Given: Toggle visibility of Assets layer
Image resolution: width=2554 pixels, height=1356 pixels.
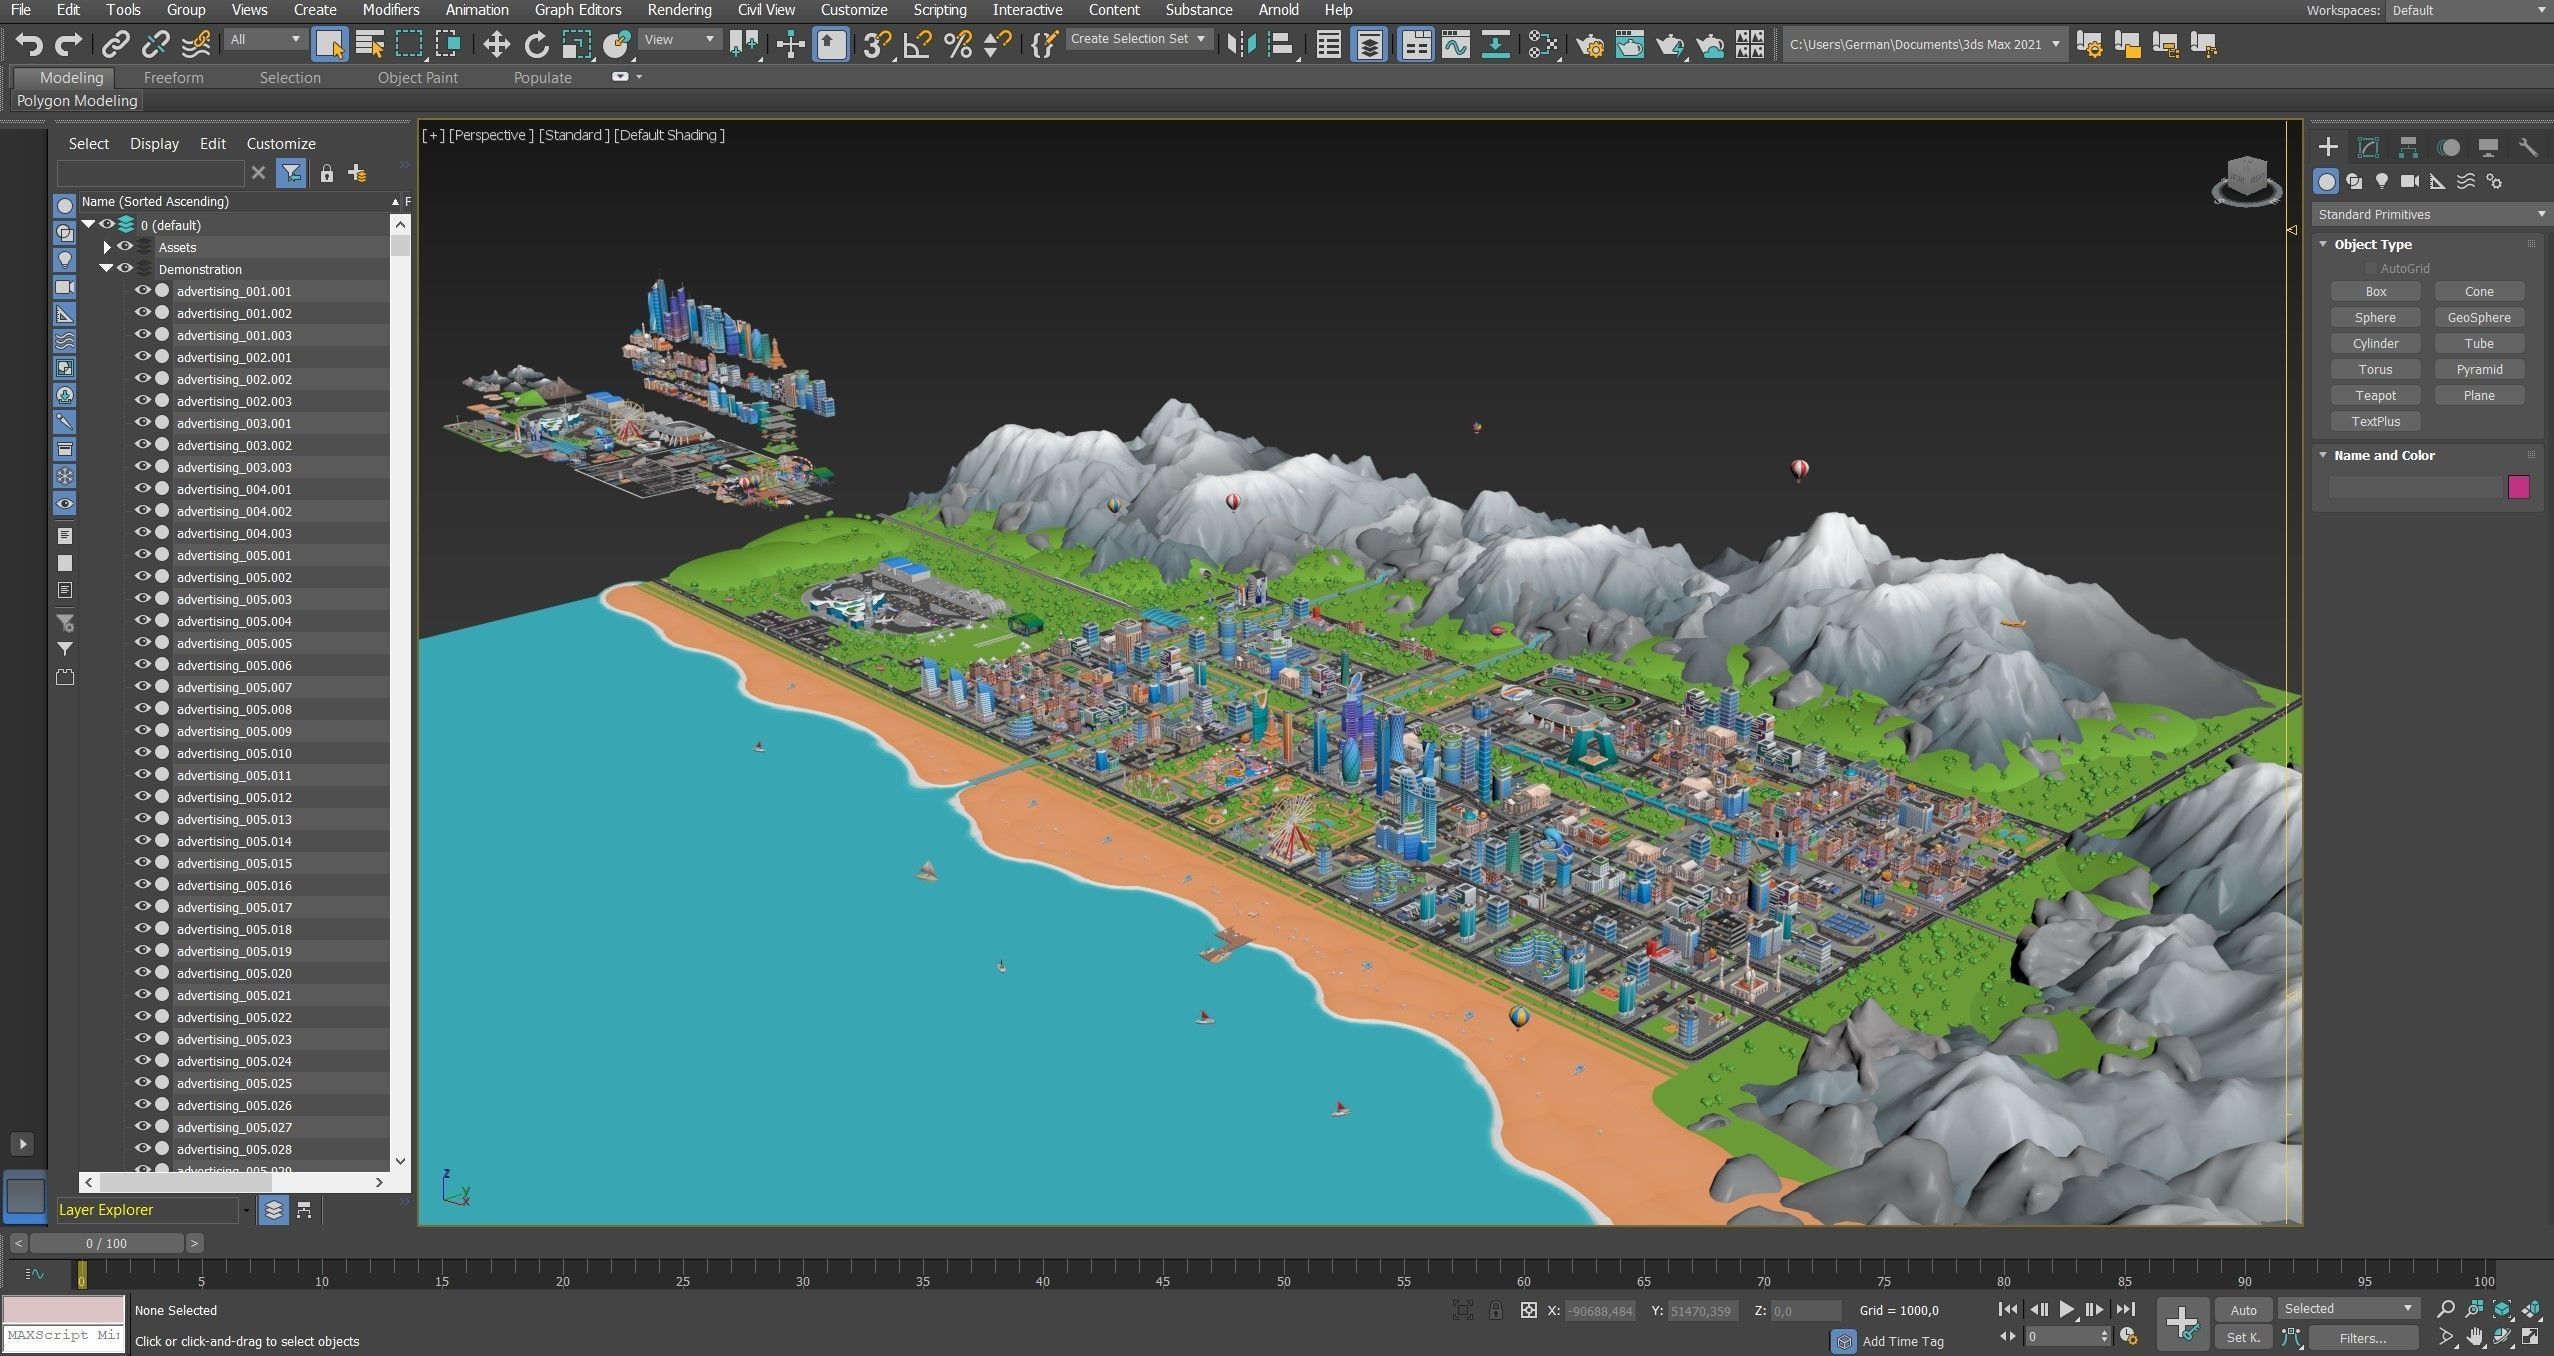Looking at the screenshot, I should [x=125, y=247].
